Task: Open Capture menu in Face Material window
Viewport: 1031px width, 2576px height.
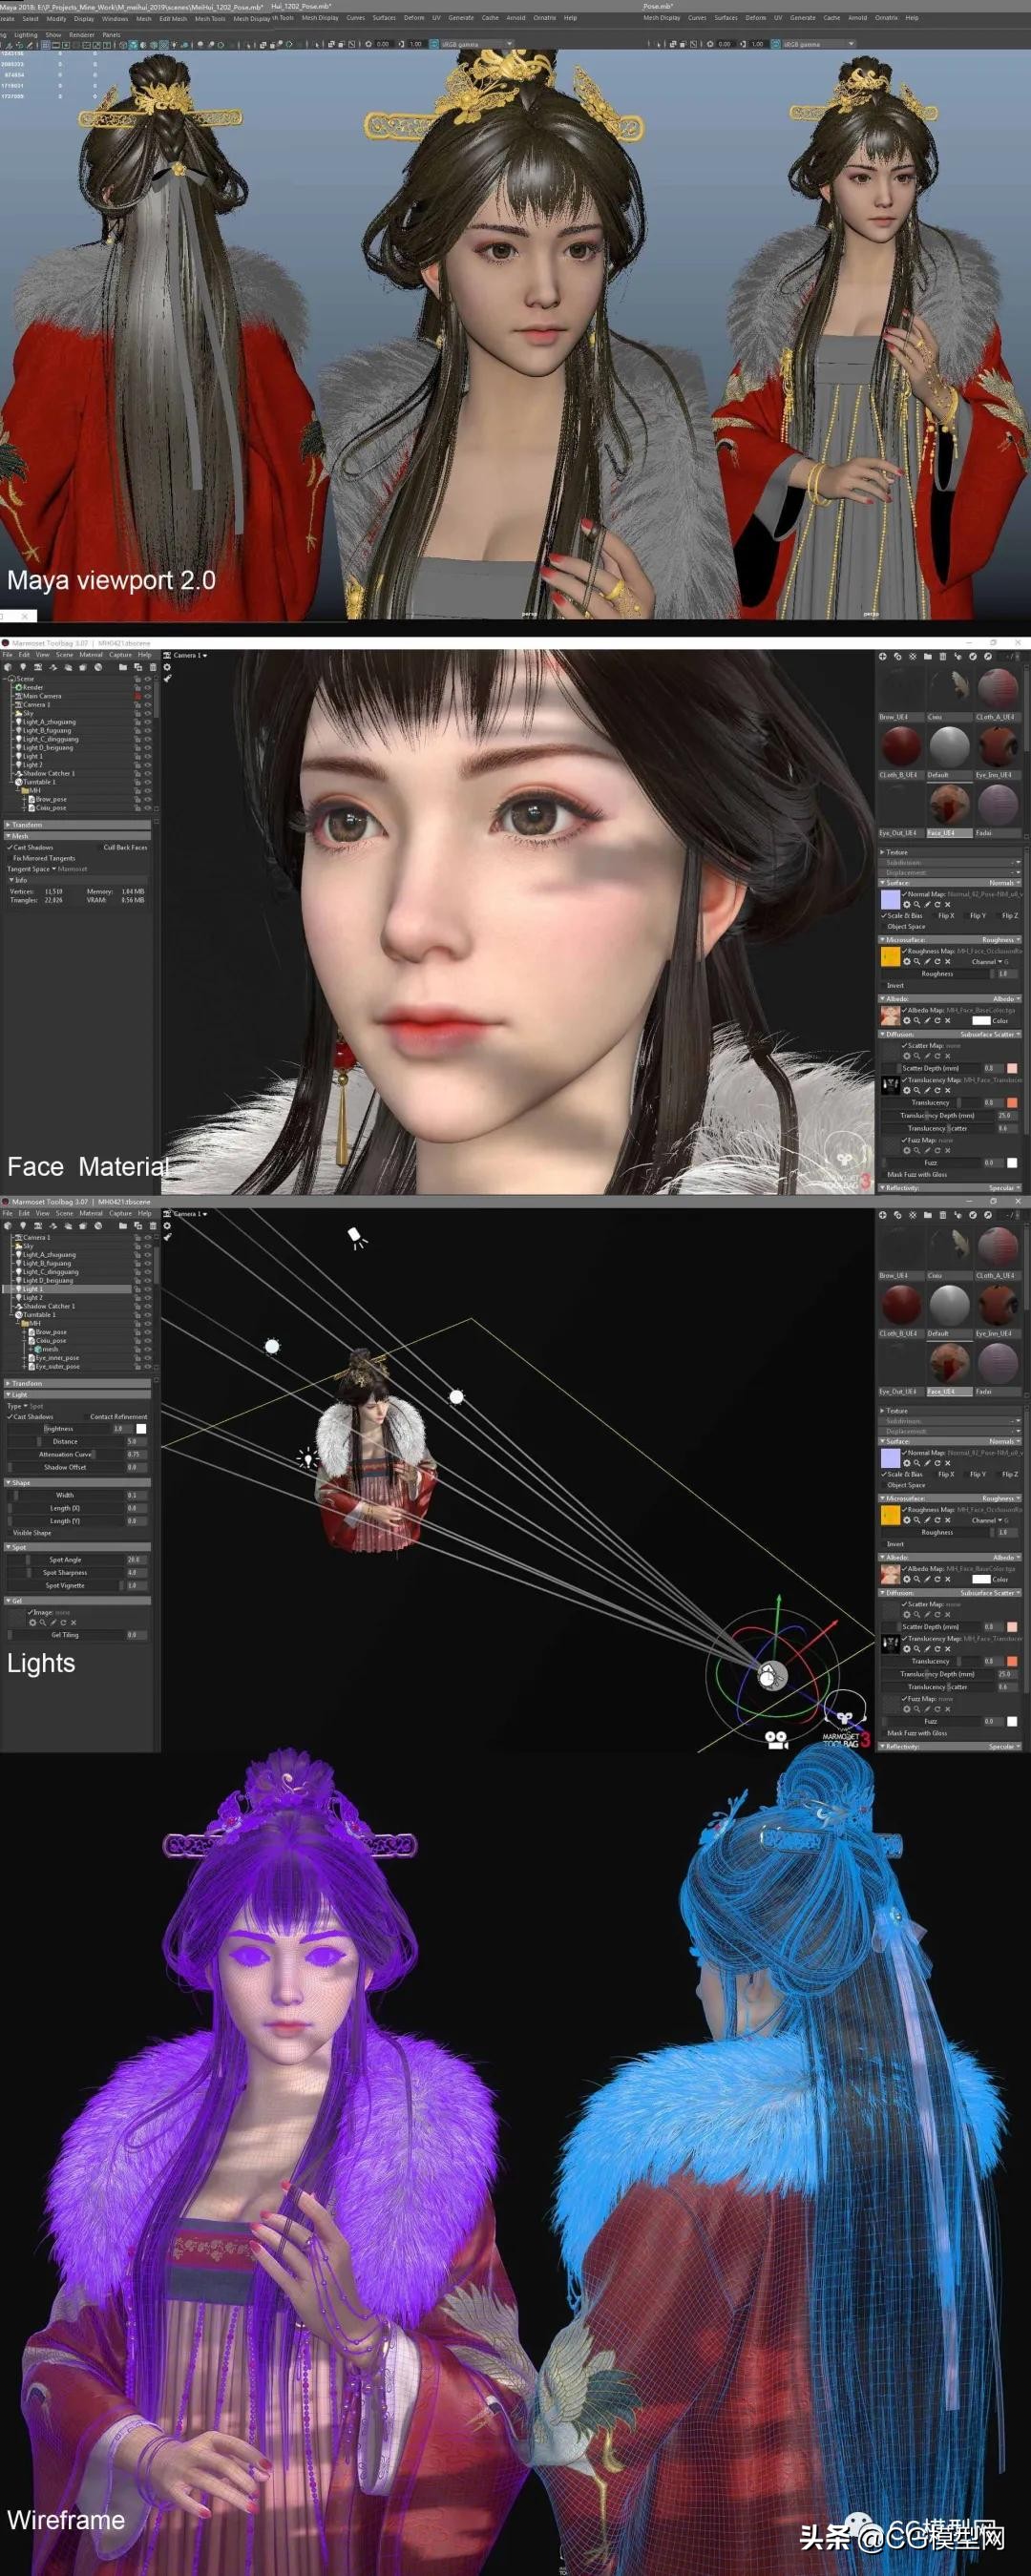Action: point(120,655)
